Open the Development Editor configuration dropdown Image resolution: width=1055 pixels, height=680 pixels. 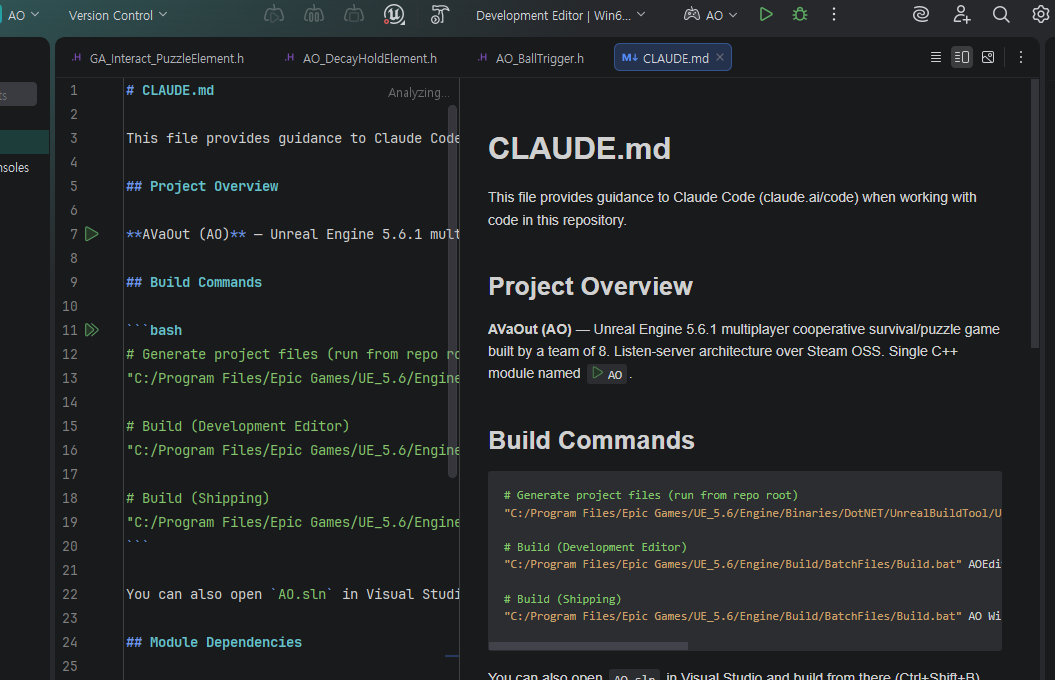point(560,15)
